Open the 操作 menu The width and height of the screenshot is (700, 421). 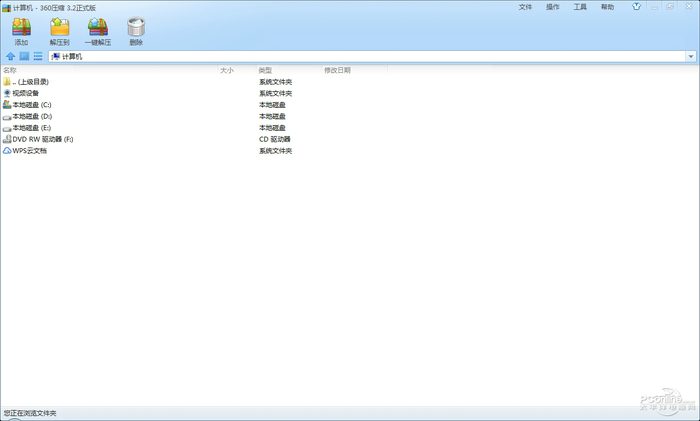[553, 7]
